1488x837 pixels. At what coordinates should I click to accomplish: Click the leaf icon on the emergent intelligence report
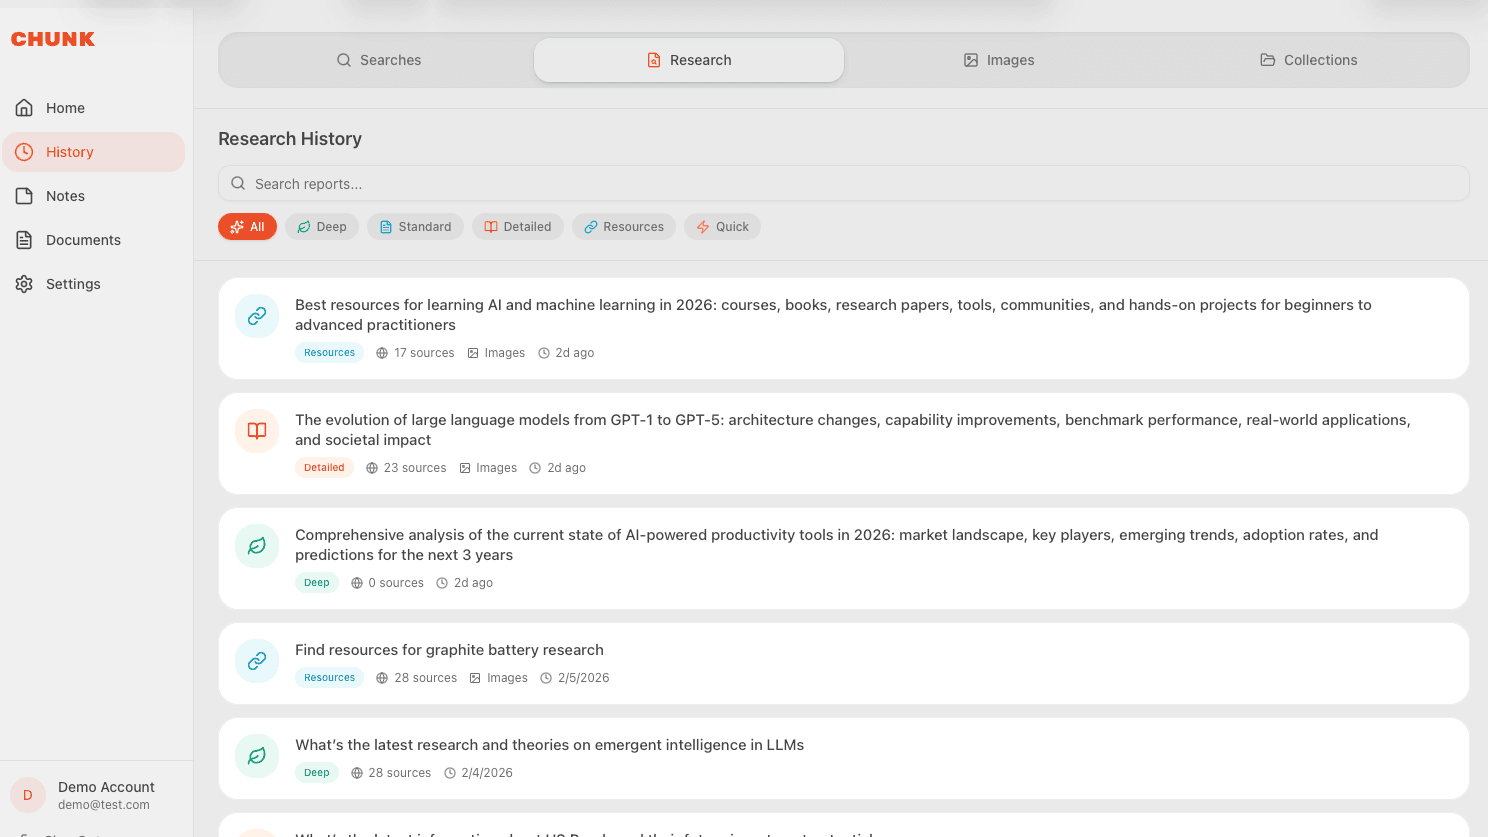257,756
